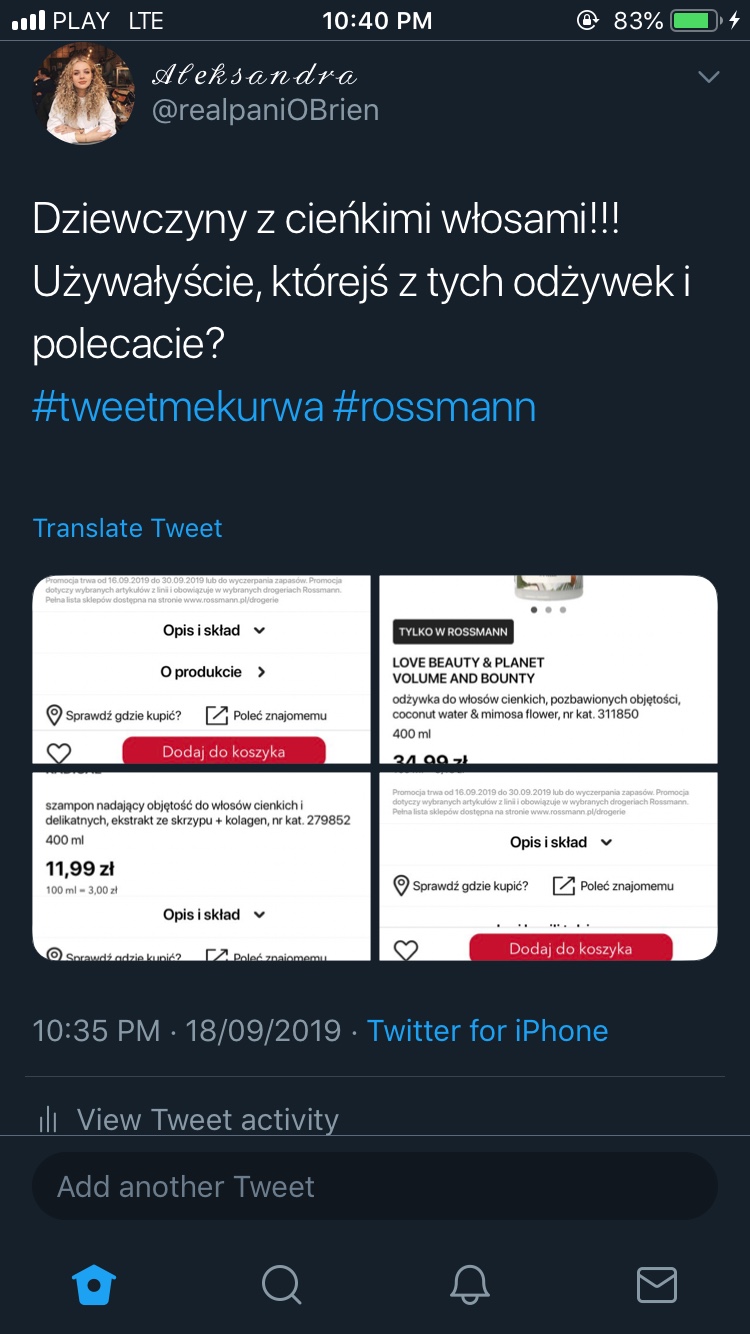
Task: Tap Twitter for iPhone source link
Action: pos(487,1031)
